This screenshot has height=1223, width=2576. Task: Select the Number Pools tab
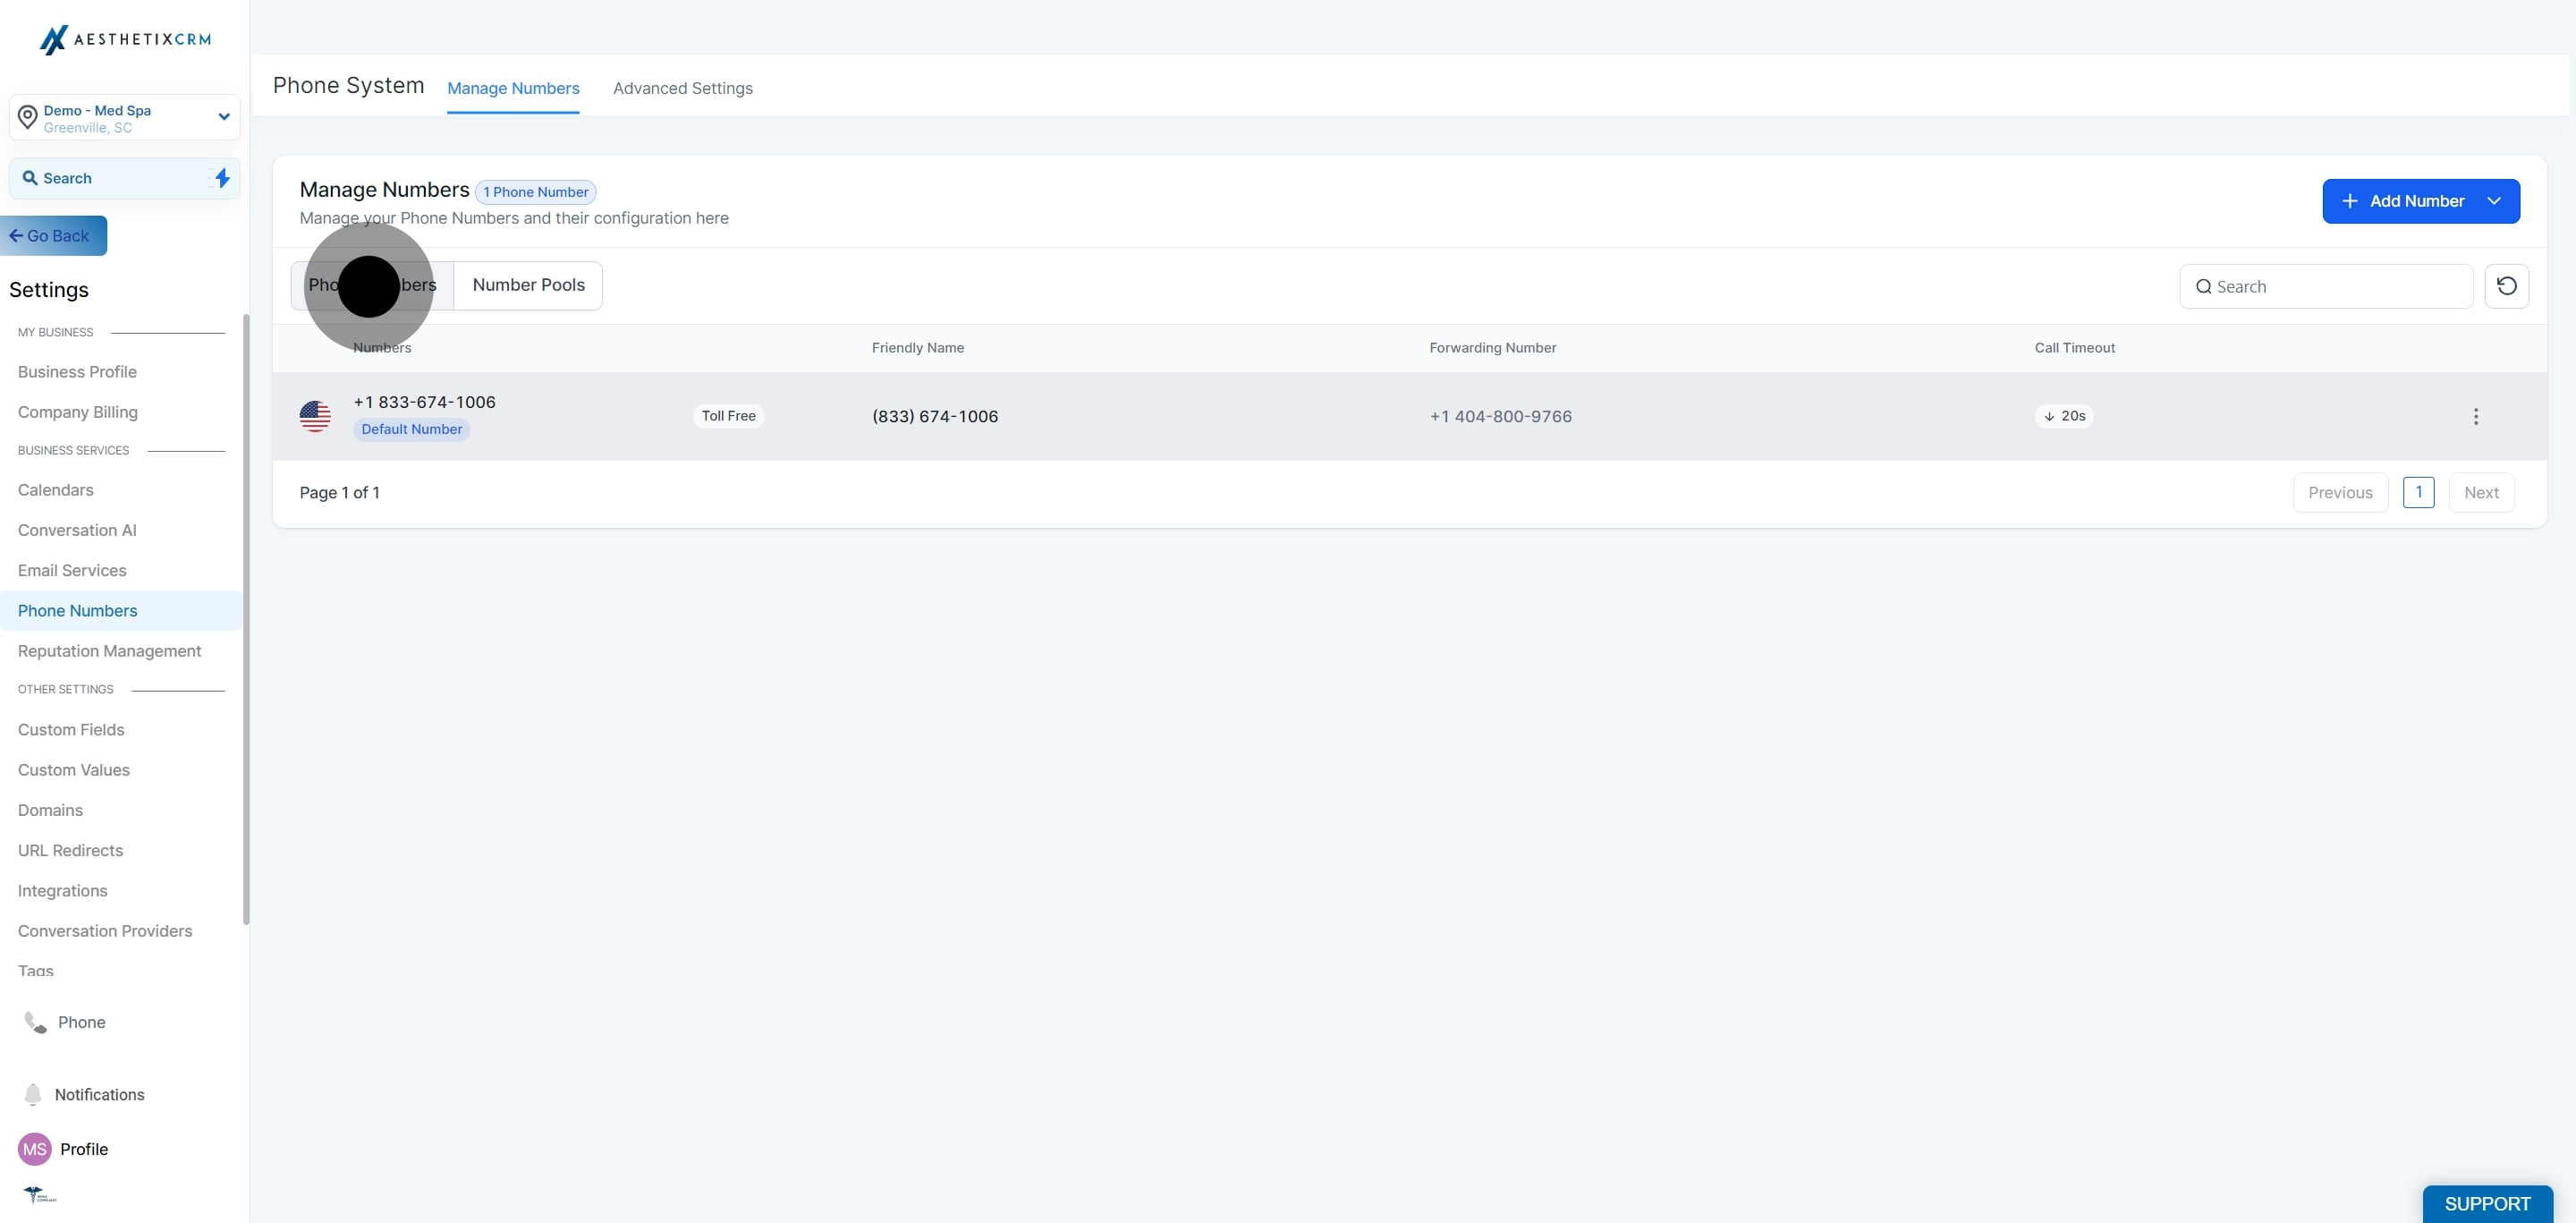pos(528,285)
